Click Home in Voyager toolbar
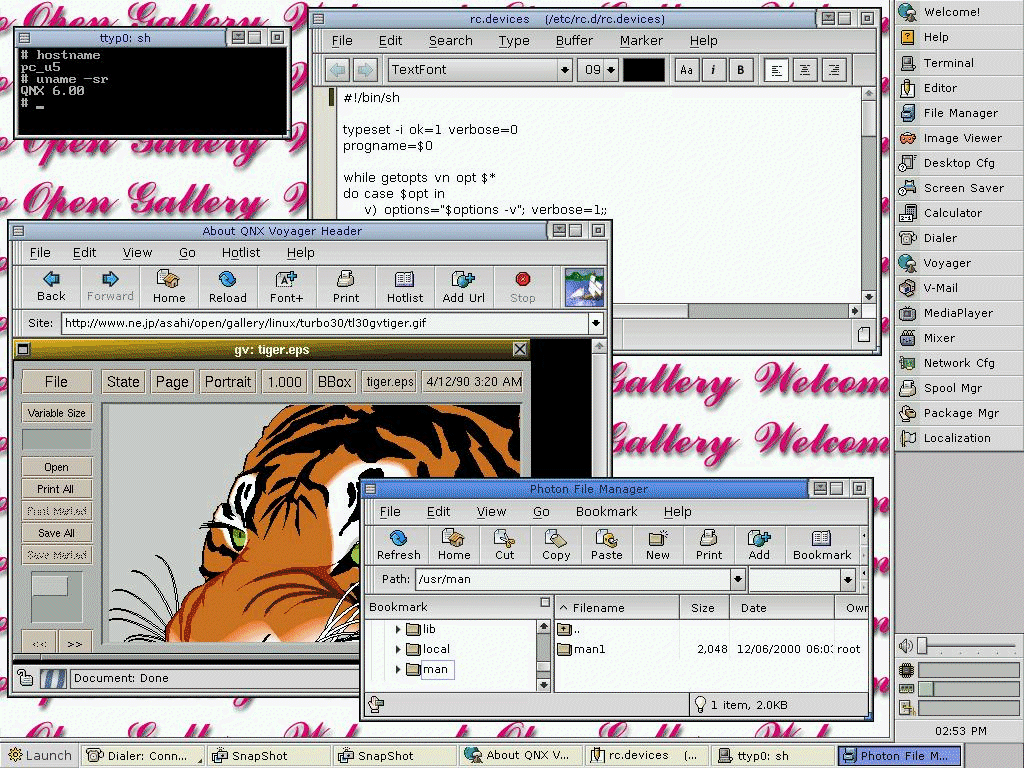This screenshot has width=1024, height=768. (169, 287)
